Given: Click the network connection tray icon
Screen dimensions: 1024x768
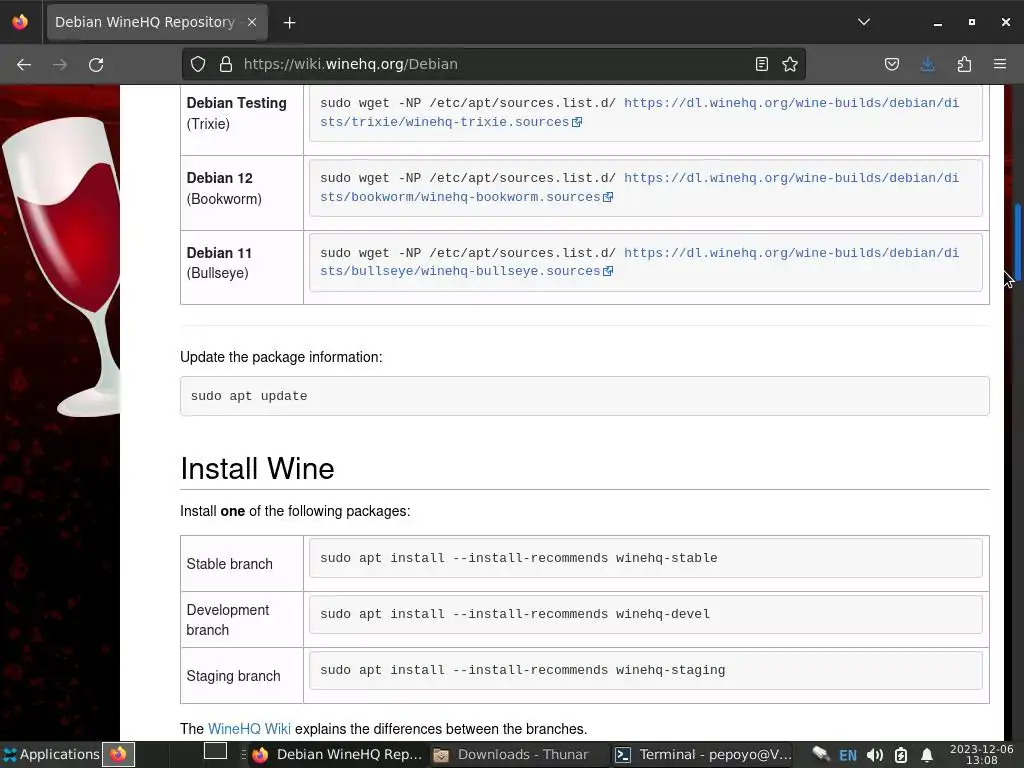Looking at the screenshot, I should [820, 755].
